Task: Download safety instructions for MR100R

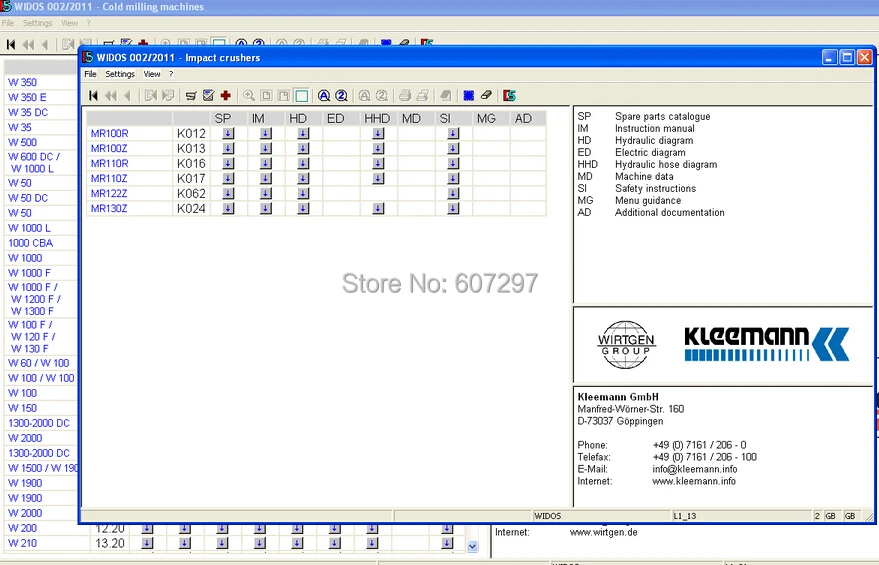Action: 454,133
